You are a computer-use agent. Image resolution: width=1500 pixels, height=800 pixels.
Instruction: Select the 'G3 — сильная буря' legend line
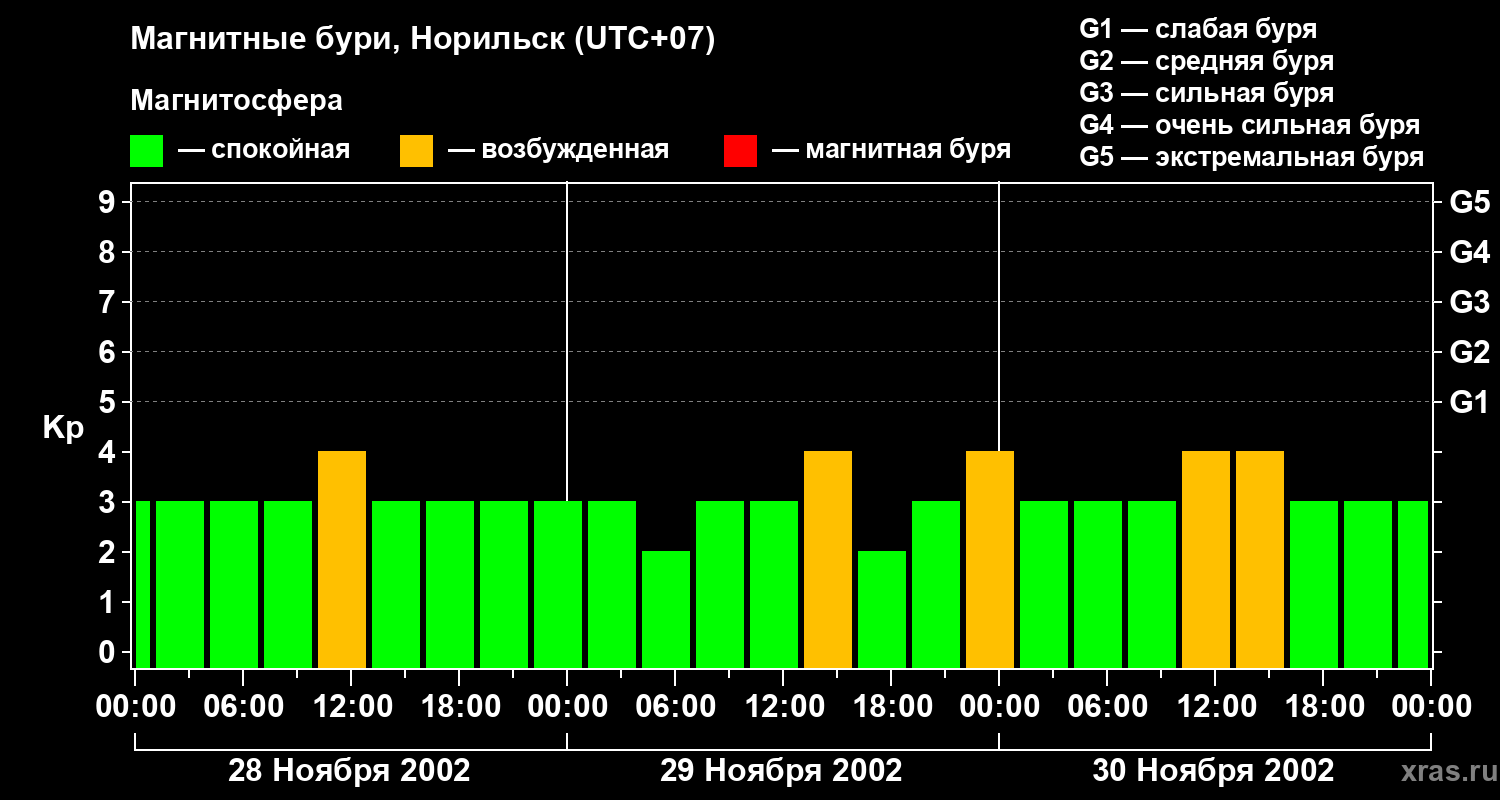1207,93
